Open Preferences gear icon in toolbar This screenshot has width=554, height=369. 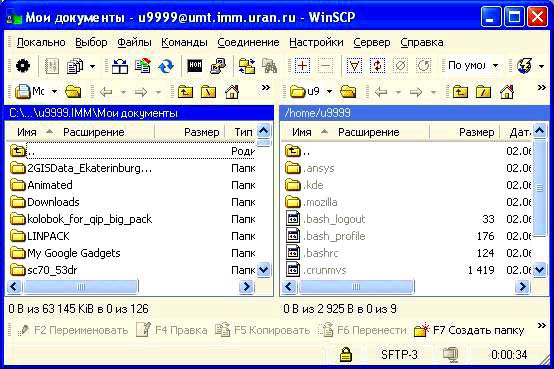[x=23, y=66]
